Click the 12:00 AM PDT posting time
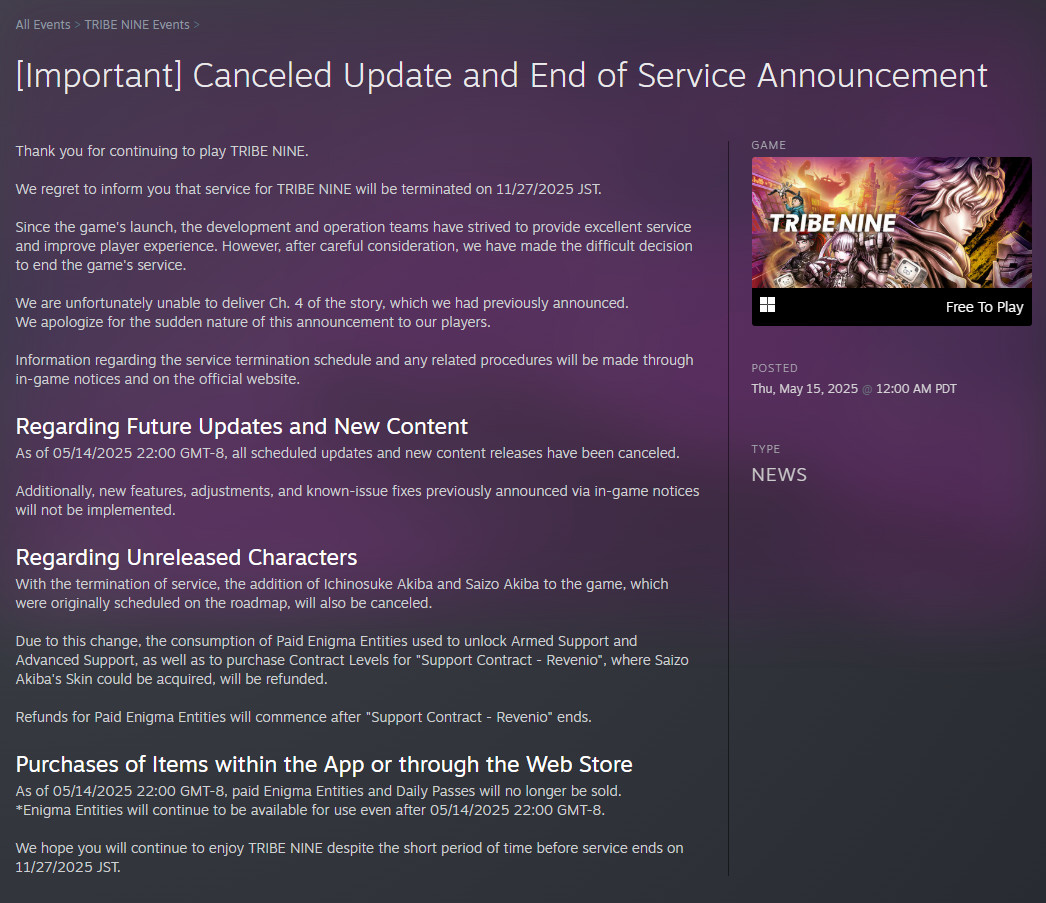Image resolution: width=1046 pixels, height=903 pixels. [916, 389]
